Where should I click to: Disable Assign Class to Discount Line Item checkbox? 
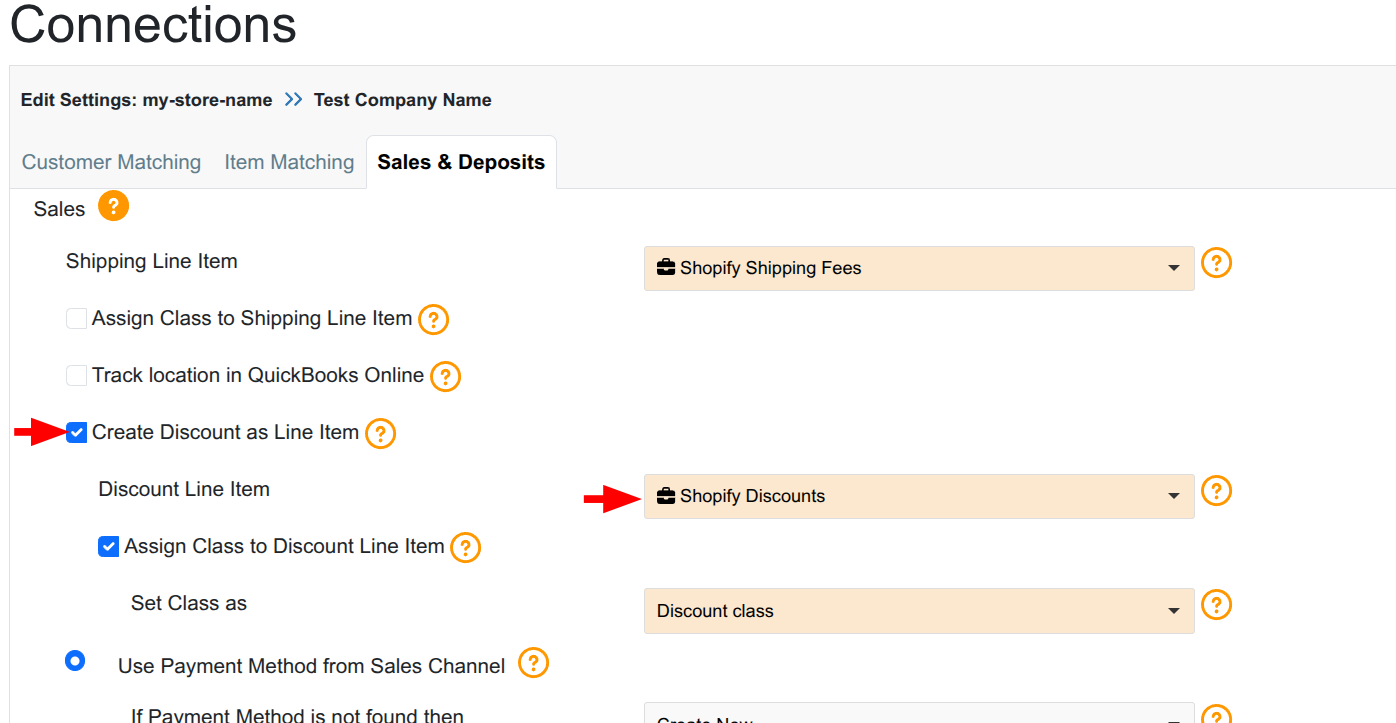109,547
